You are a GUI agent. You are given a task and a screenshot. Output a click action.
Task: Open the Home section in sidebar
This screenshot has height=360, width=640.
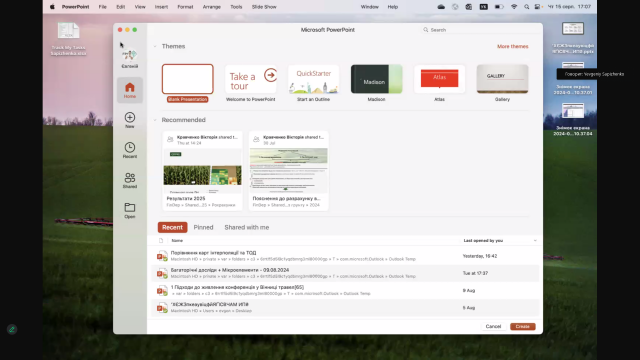click(130, 90)
